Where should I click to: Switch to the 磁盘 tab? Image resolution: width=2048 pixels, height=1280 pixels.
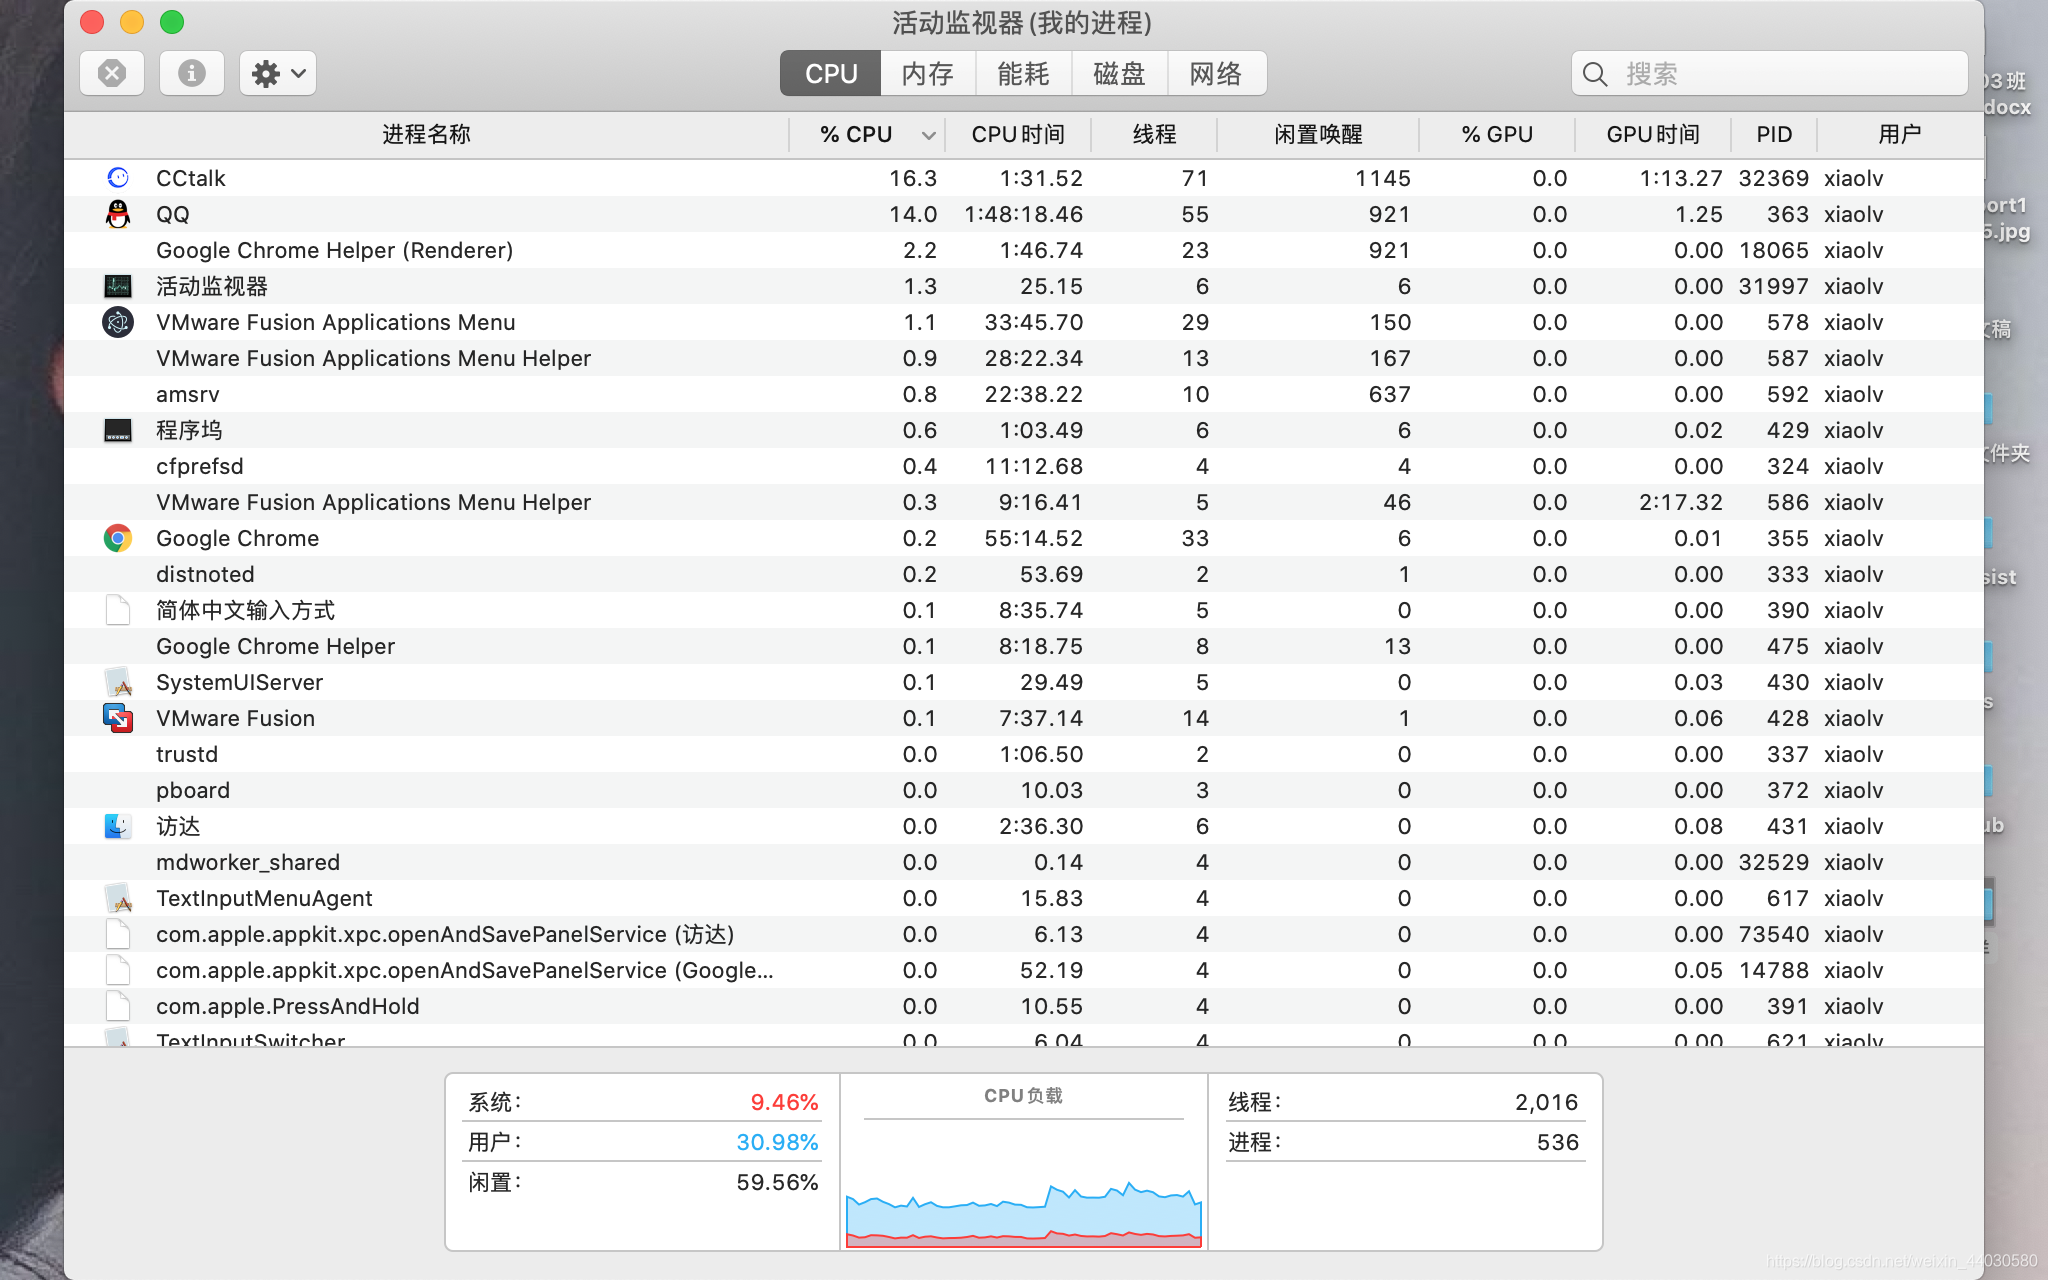pos(1120,73)
